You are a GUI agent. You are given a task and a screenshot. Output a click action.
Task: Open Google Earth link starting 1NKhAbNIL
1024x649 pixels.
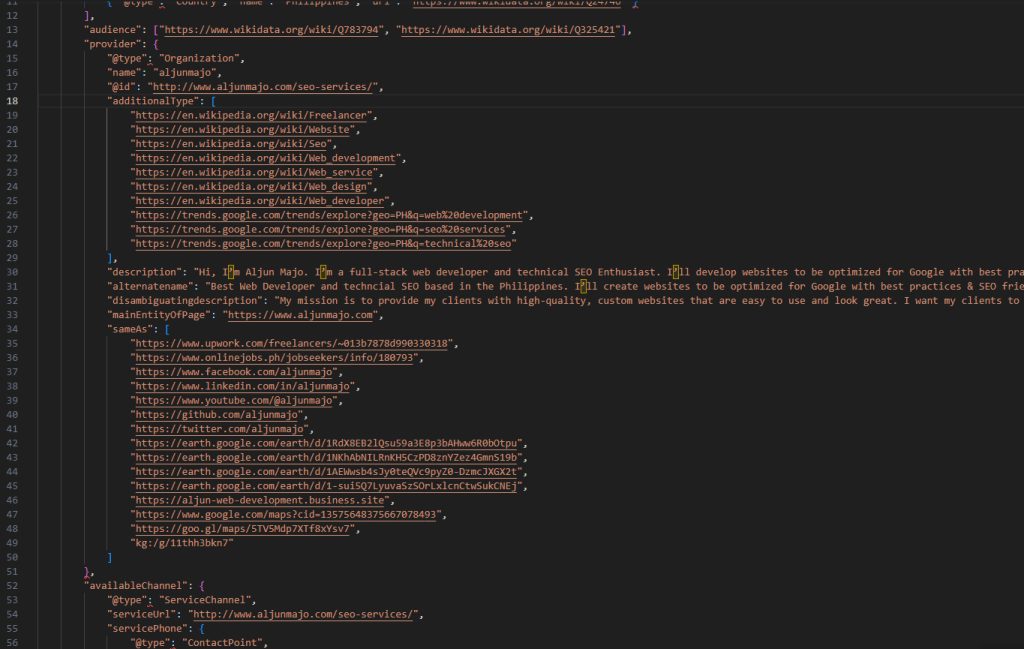click(x=327, y=458)
